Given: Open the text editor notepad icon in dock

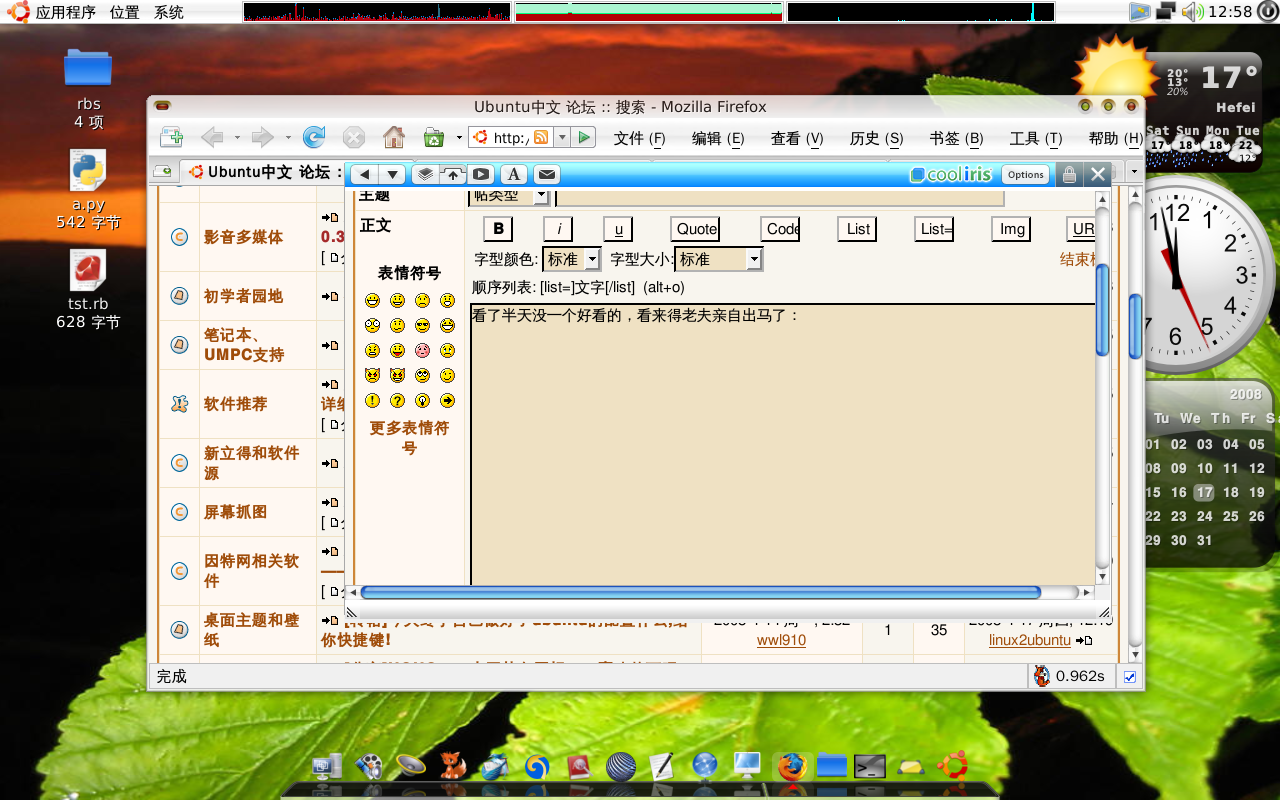Looking at the screenshot, I should (x=661, y=765).
